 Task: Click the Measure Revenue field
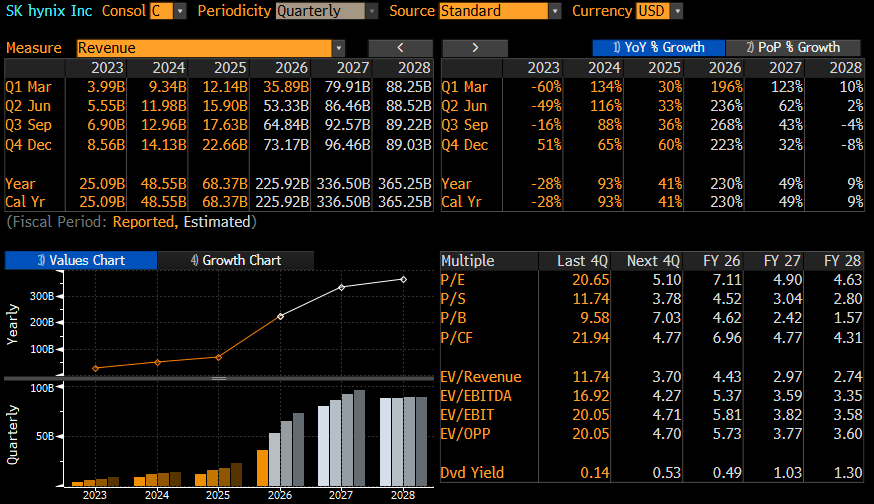204,49
